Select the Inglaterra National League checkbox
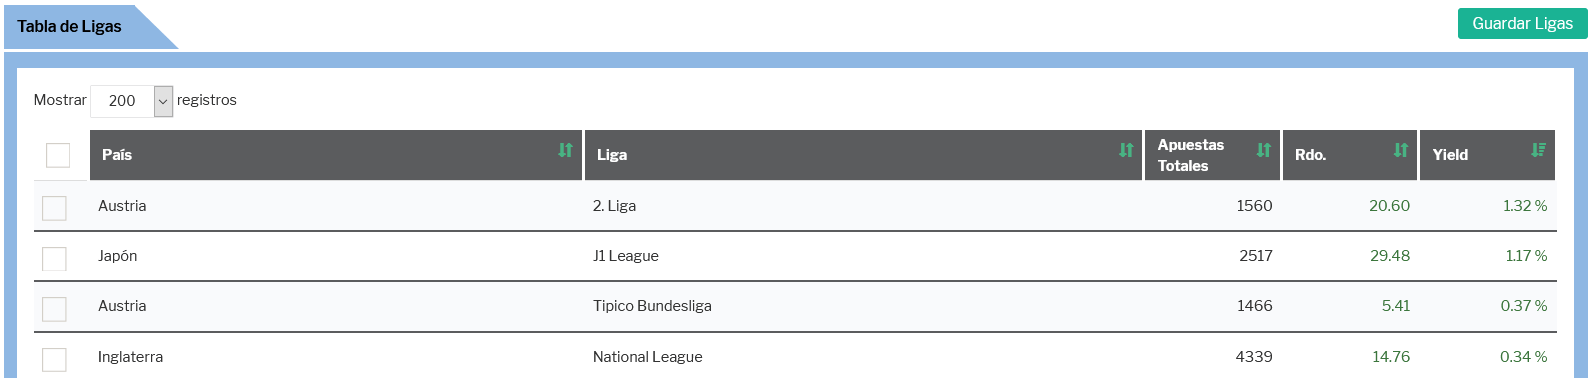 click(x=54, y=360)
